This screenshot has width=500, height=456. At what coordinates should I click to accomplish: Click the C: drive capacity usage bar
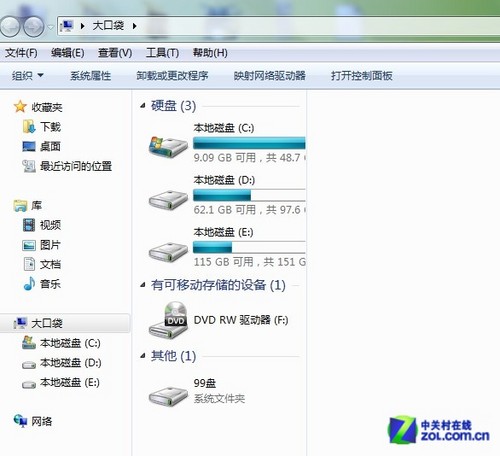pyautogui.click(x=249, y=143)
